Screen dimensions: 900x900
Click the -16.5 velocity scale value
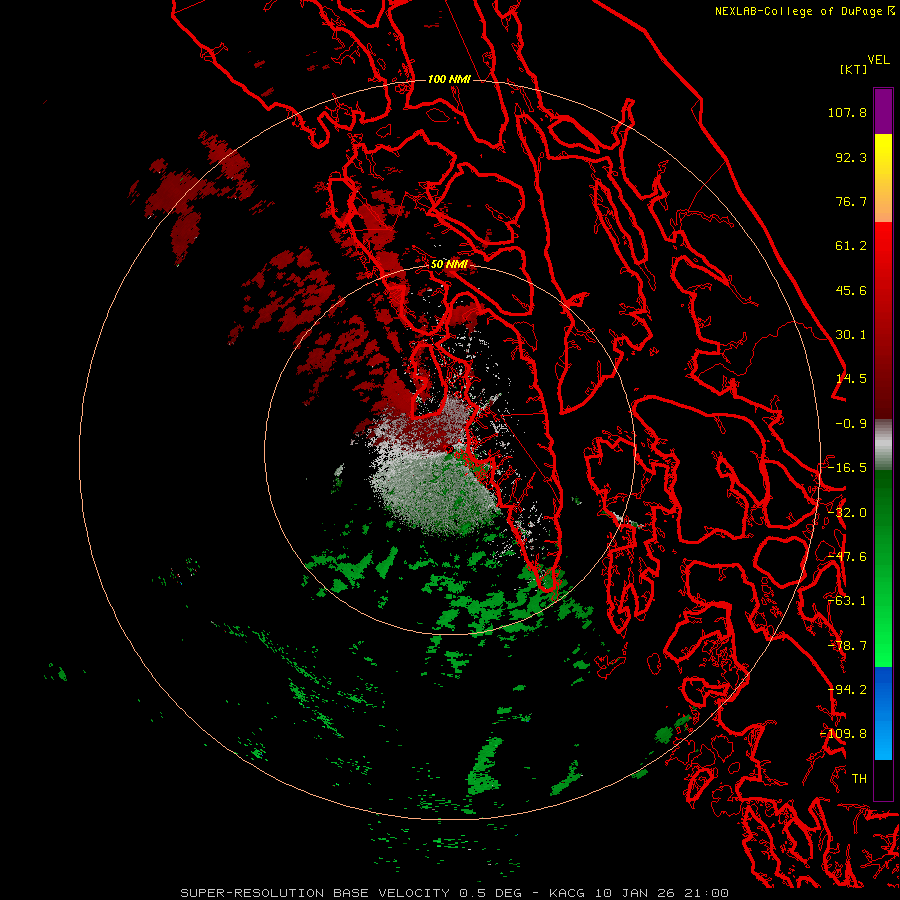847,468
